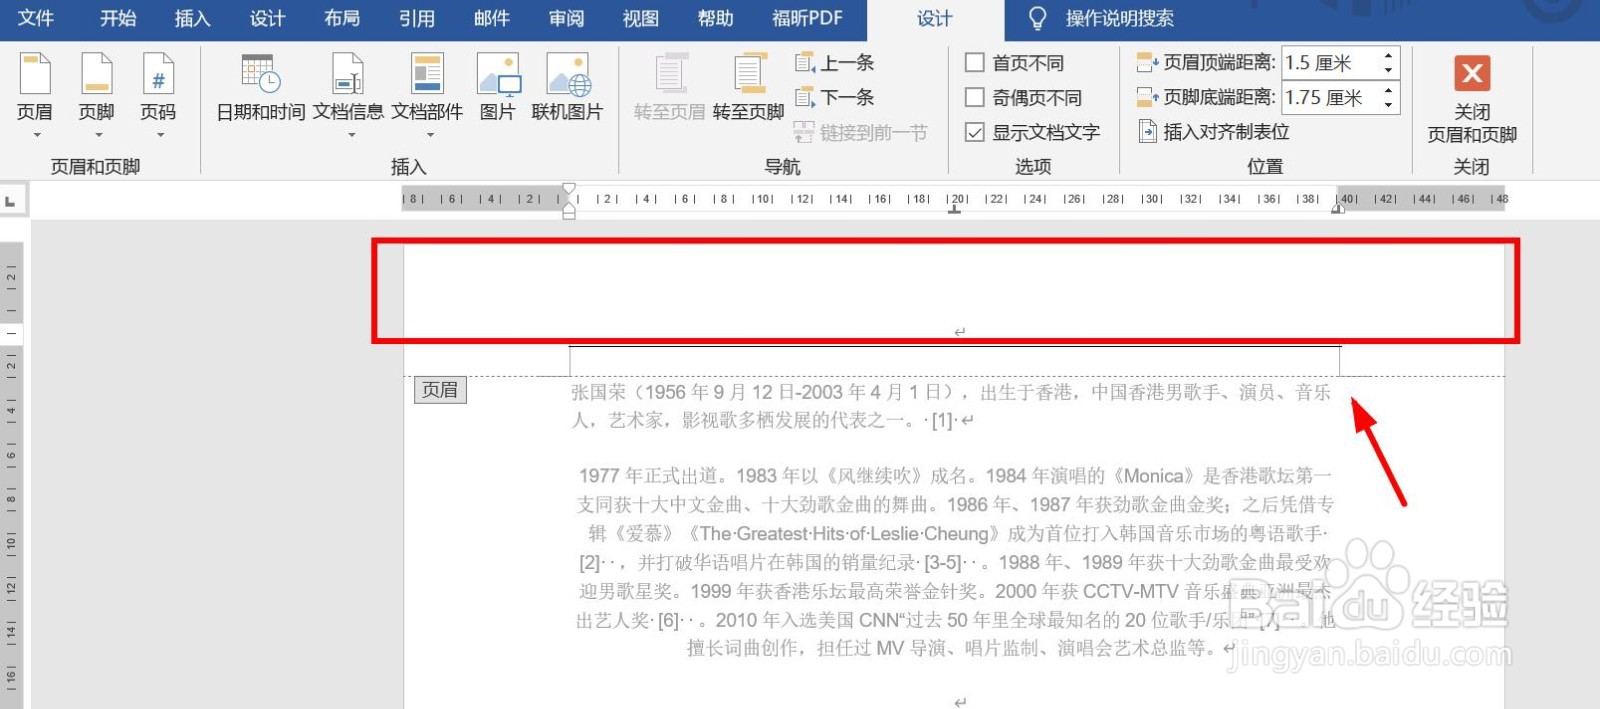Click the red 关闭页眉和页脚 close icon
Image resolution: width=1600 pixels, height=709 pixels.
1472,73
